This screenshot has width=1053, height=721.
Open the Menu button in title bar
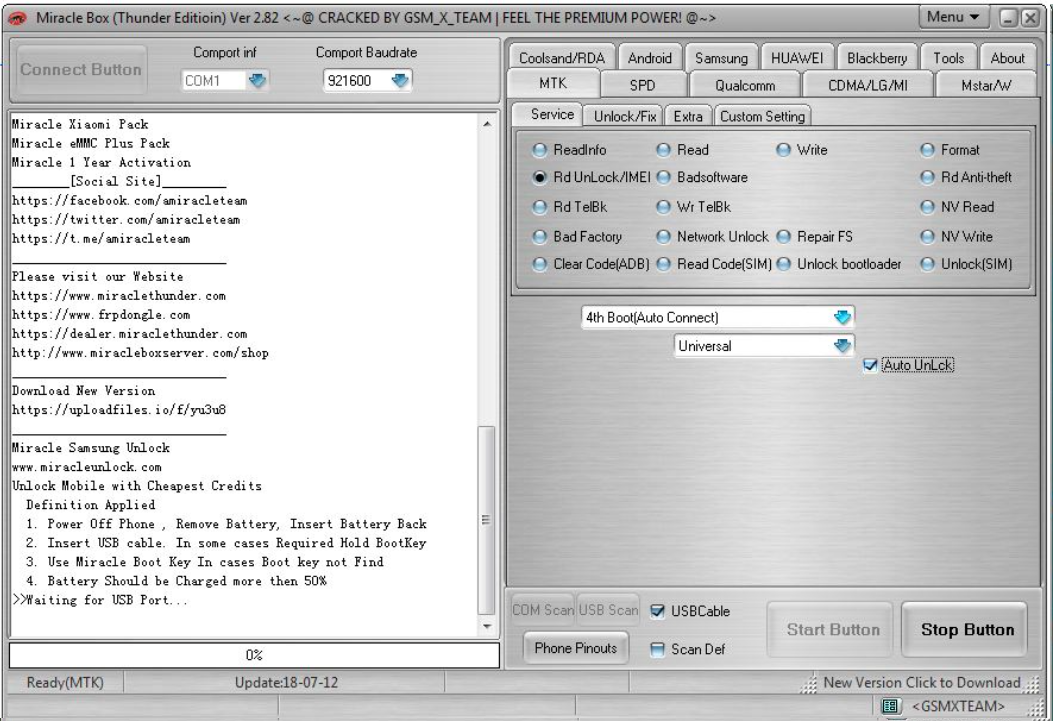pos(953,19)
